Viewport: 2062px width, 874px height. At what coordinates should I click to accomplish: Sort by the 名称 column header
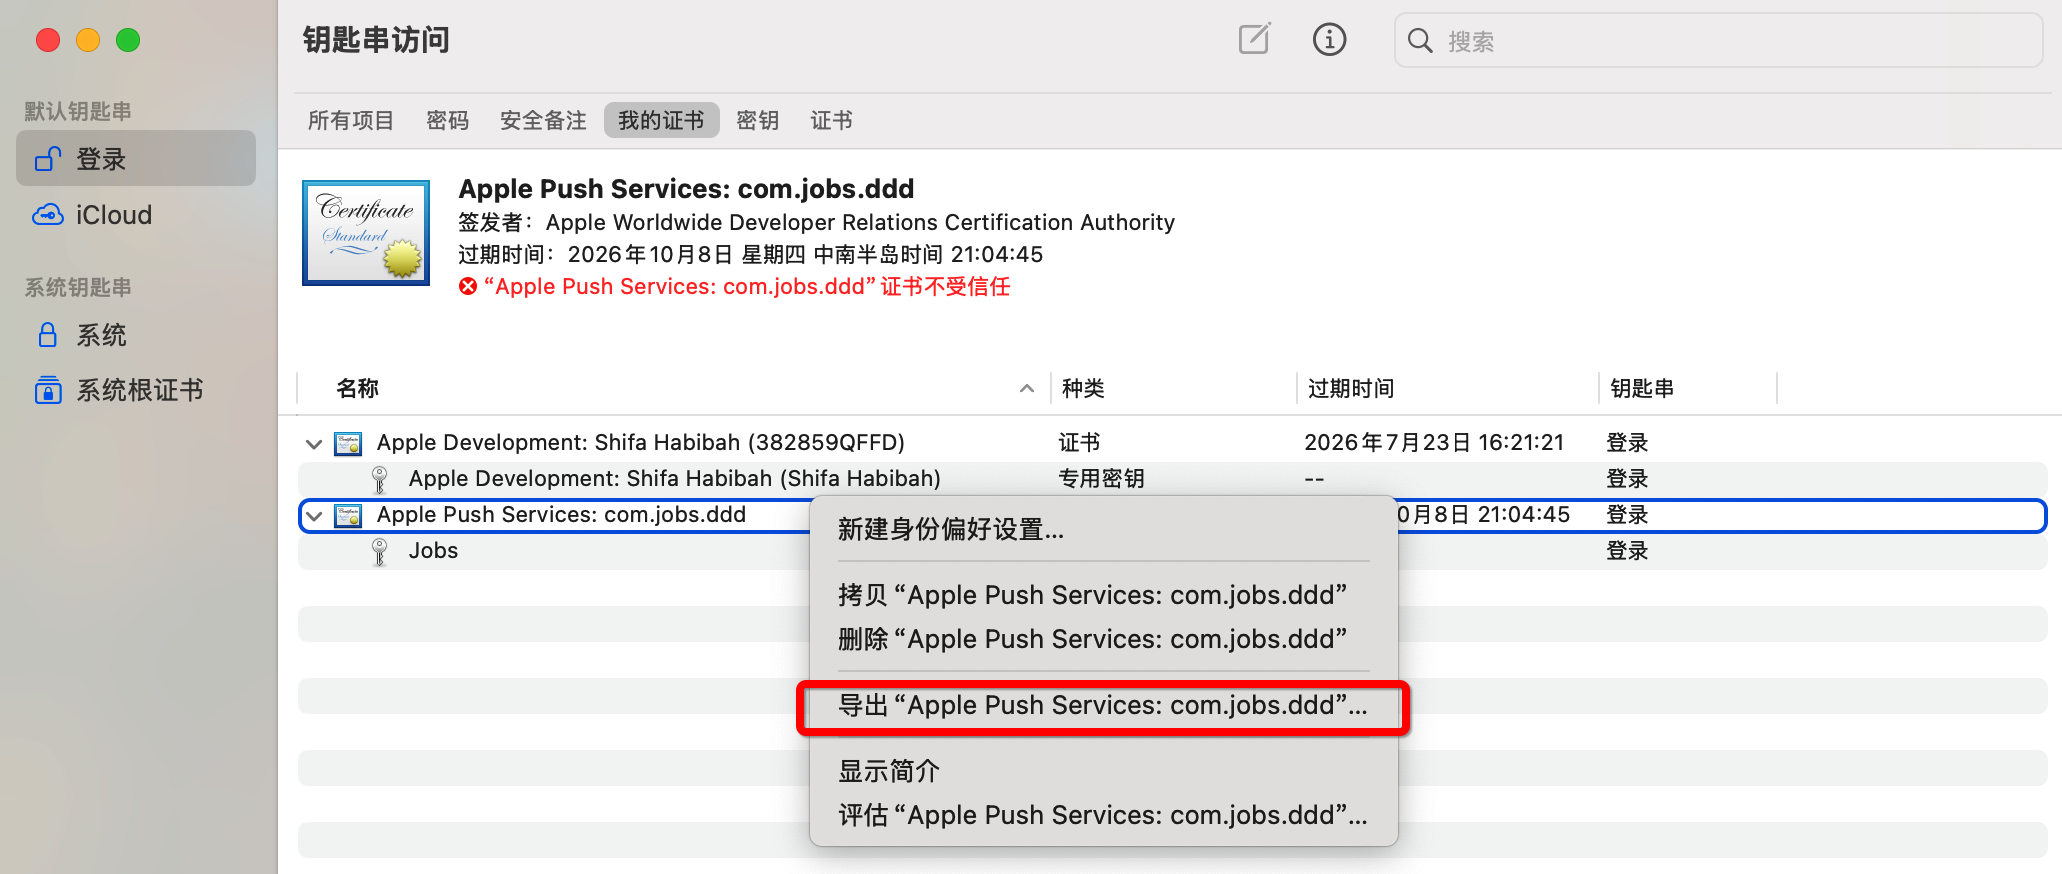tap(673, 388)
